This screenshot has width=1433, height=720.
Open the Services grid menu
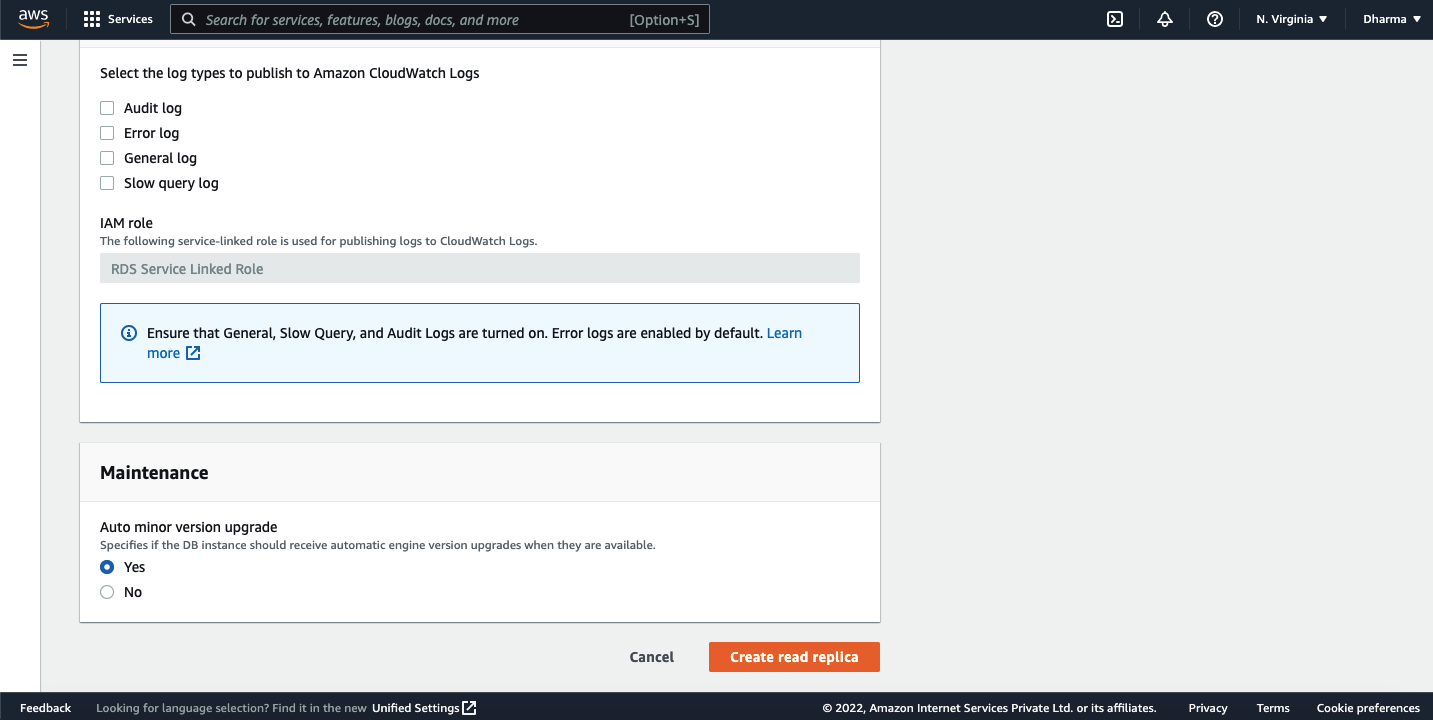coord(92,19)
